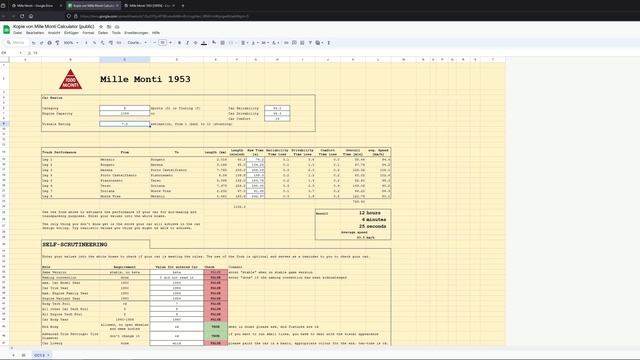This screenshot has height=360, width=640.
Task: Click the document title text
Action: tap(53, 27)
